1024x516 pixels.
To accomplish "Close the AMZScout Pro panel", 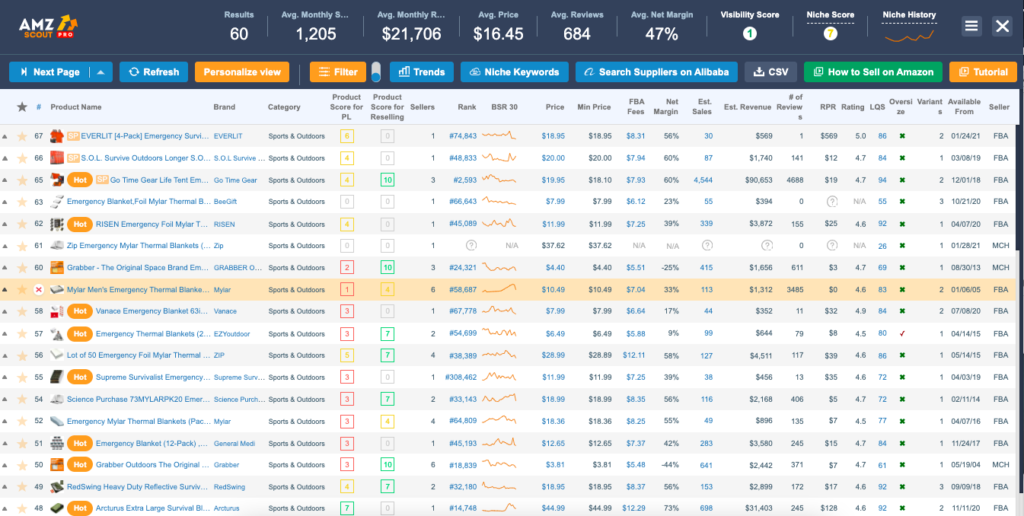I will [x=1002, y=26].
